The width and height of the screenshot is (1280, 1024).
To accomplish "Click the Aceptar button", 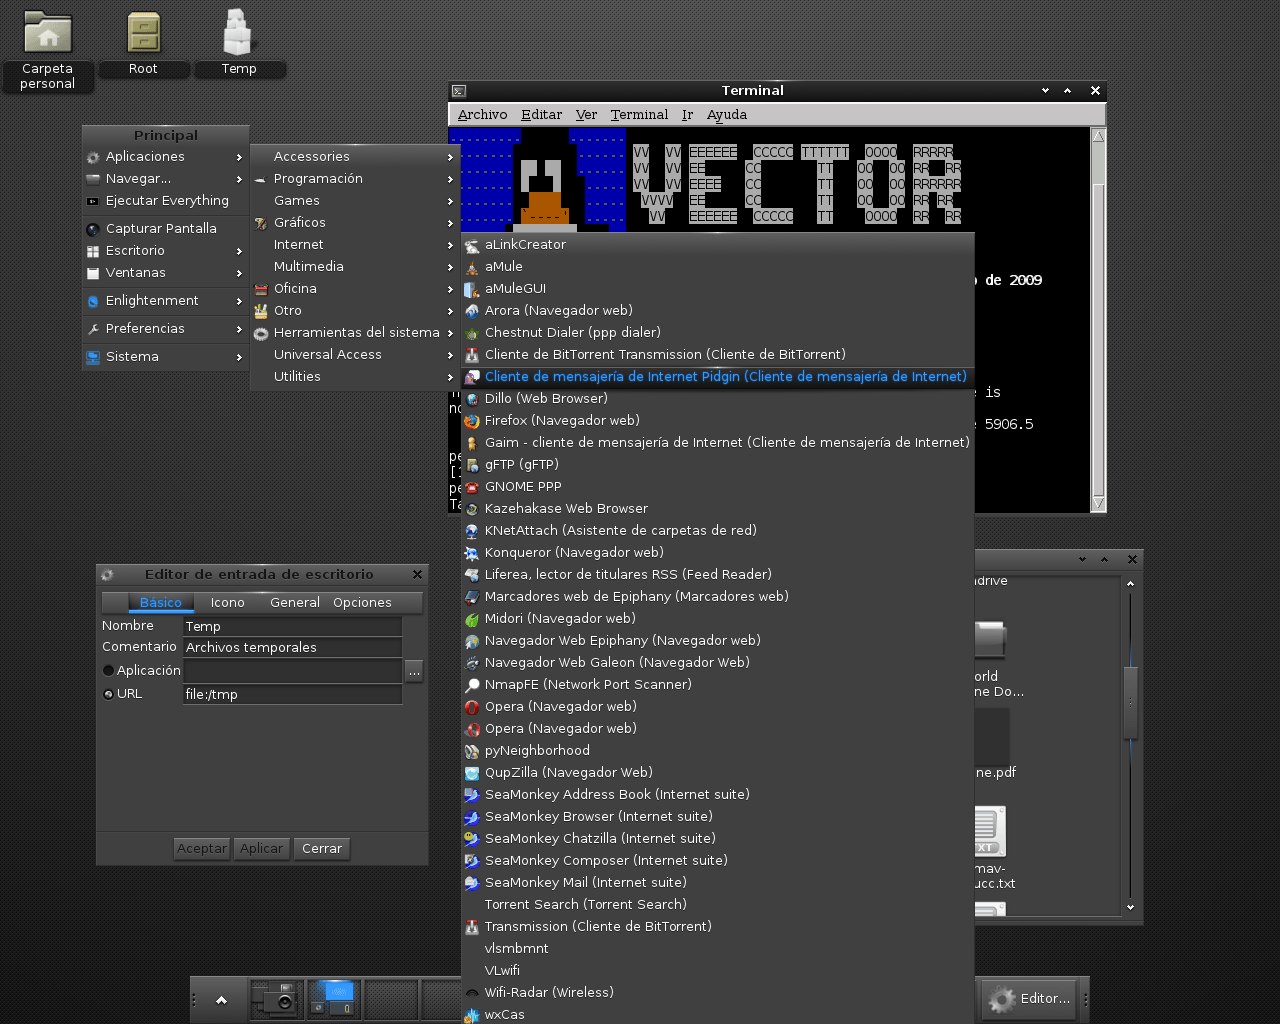I will 202,849.
